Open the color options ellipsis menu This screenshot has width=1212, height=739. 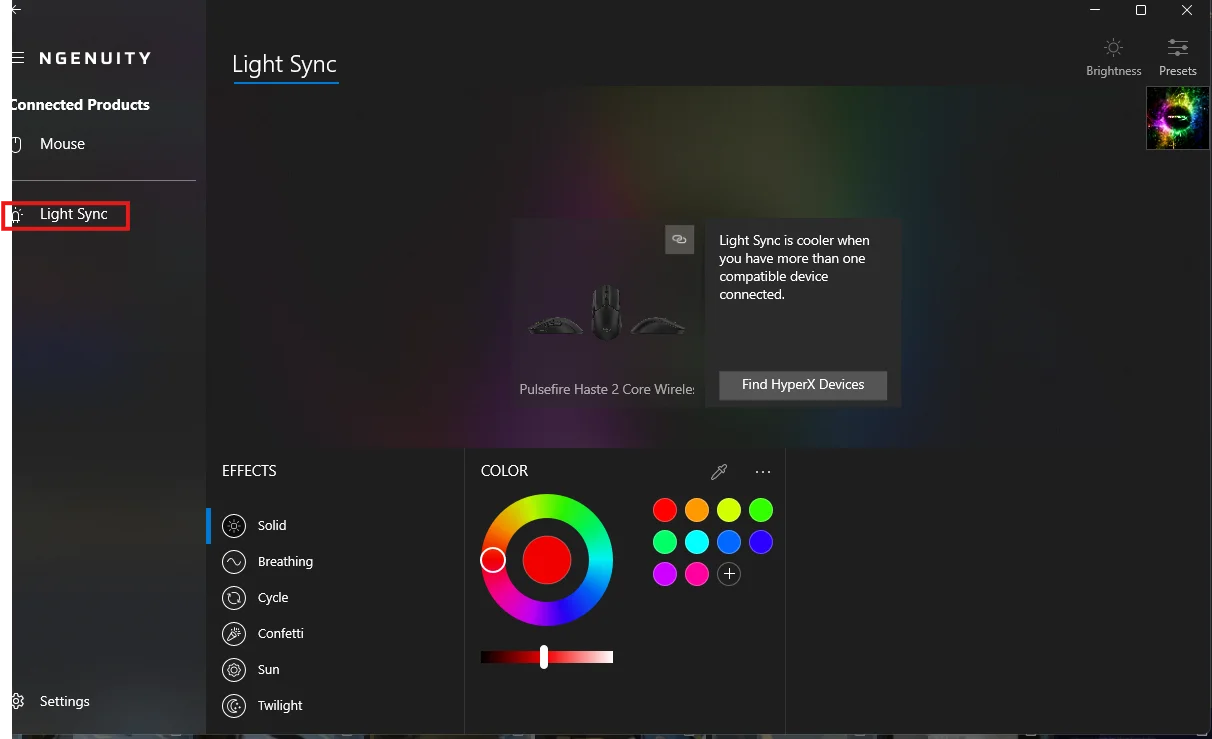[x=763, y=472]
